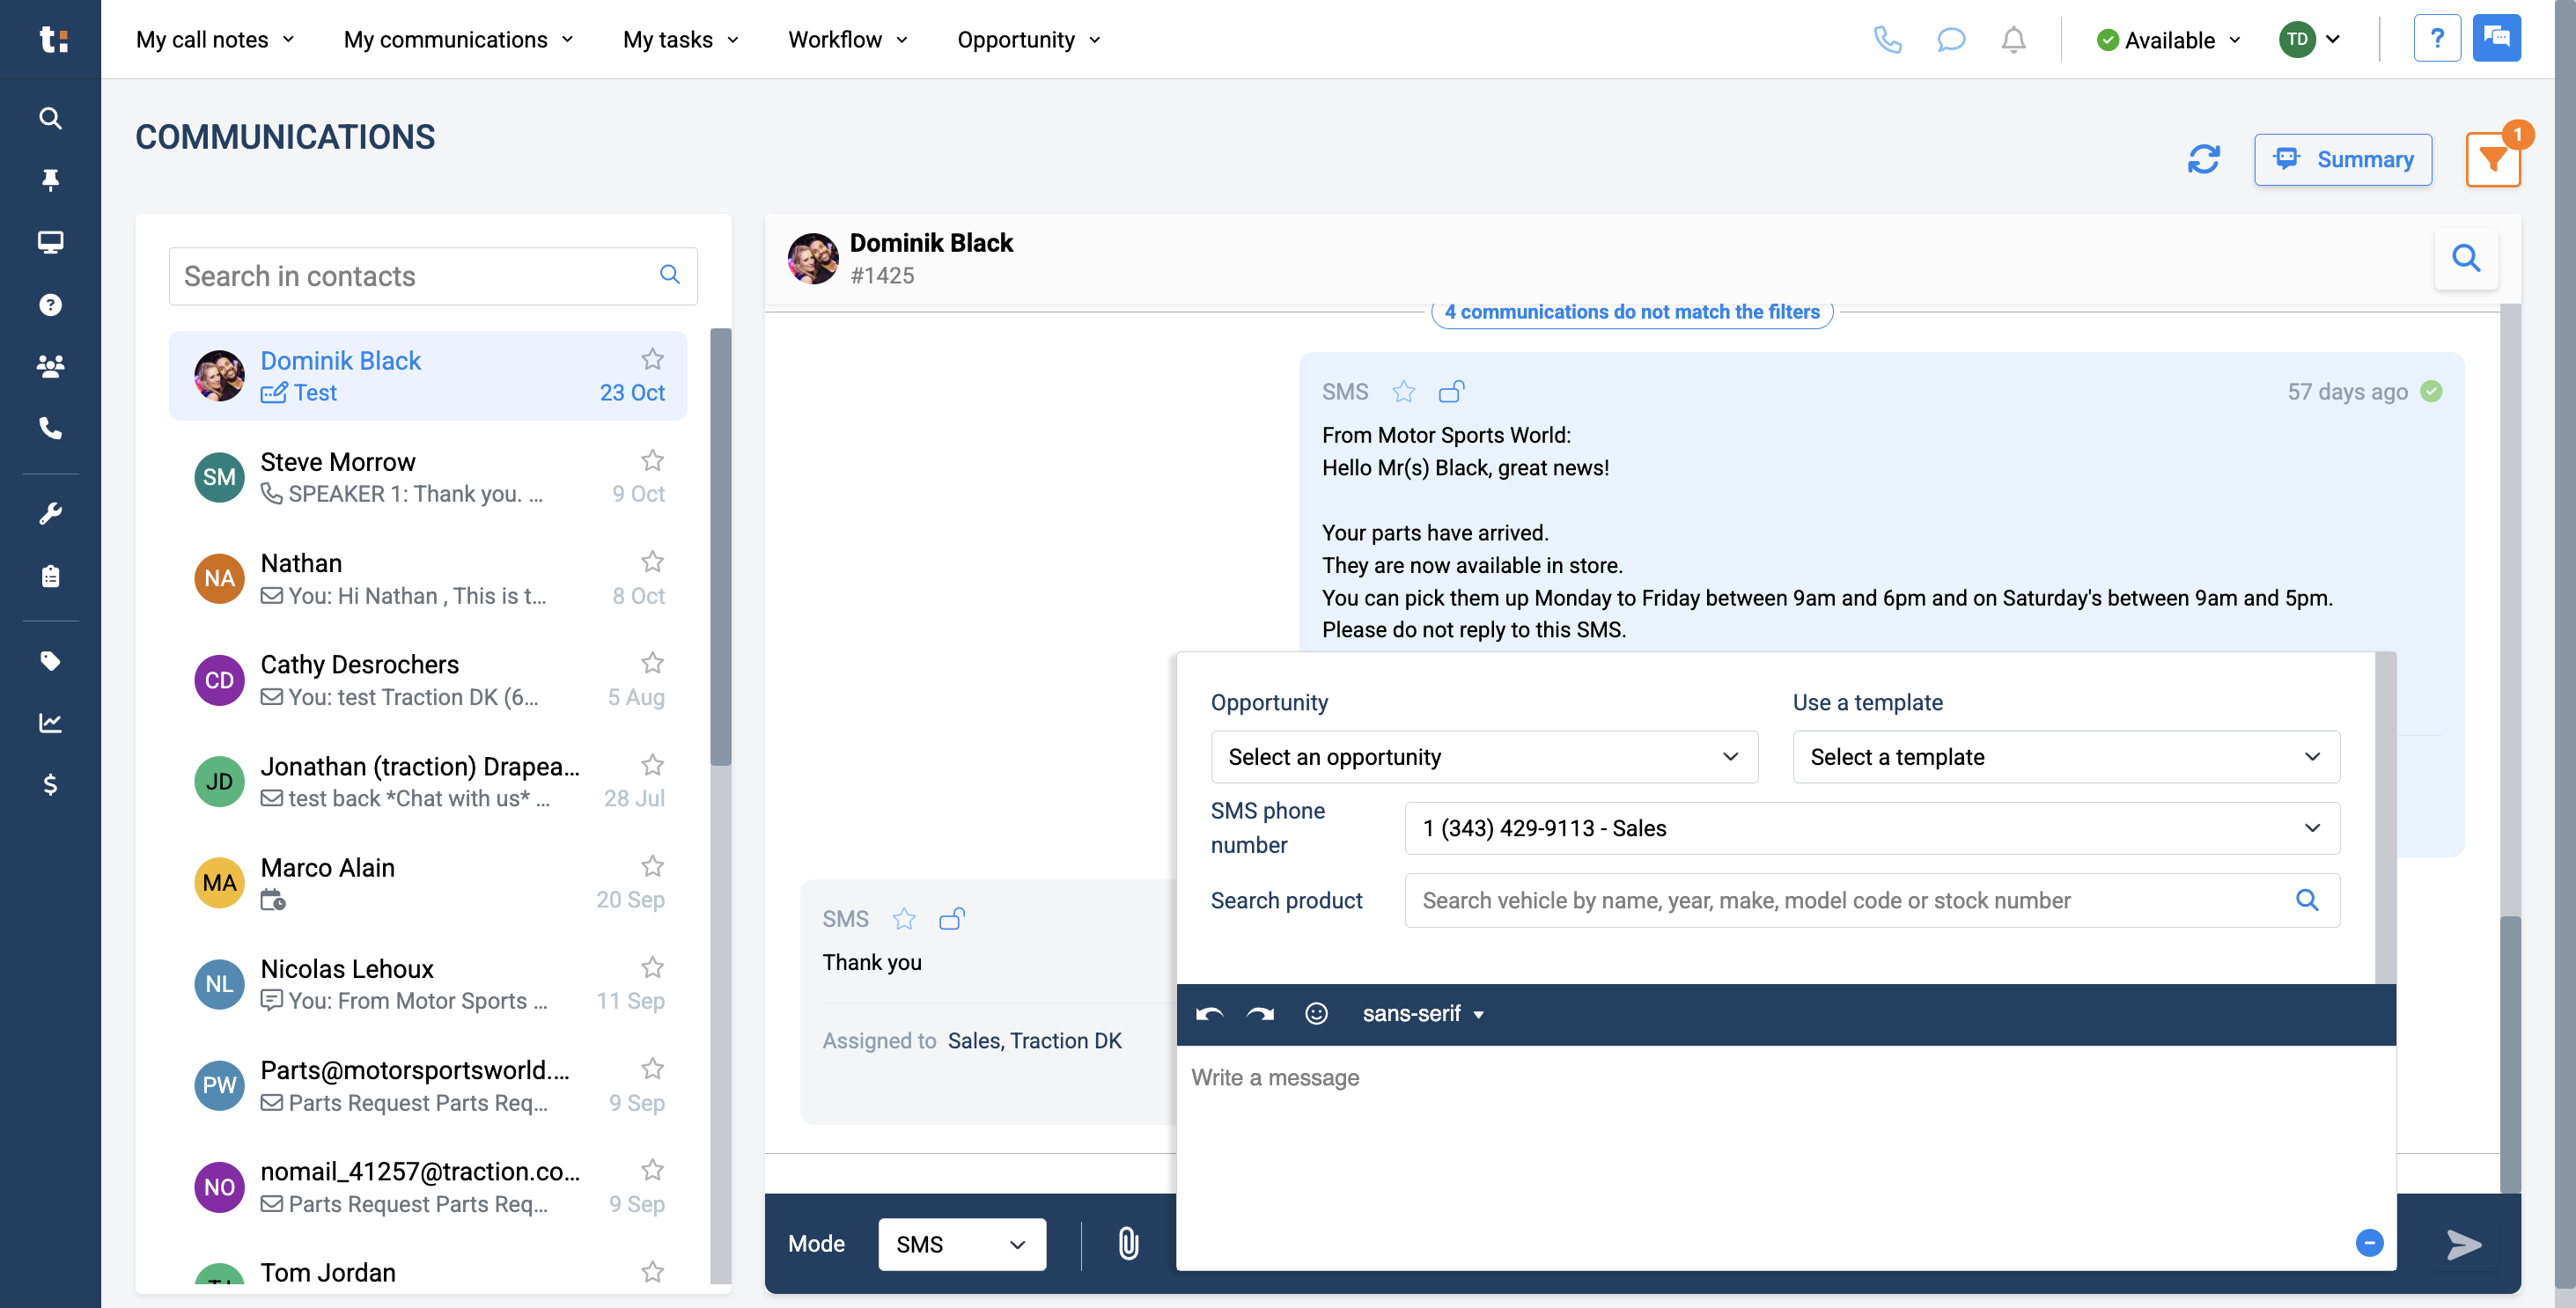Click the refresh icon near Summary
The width and height of the screenshot is (2576, 1308).
pos(2204,158)
